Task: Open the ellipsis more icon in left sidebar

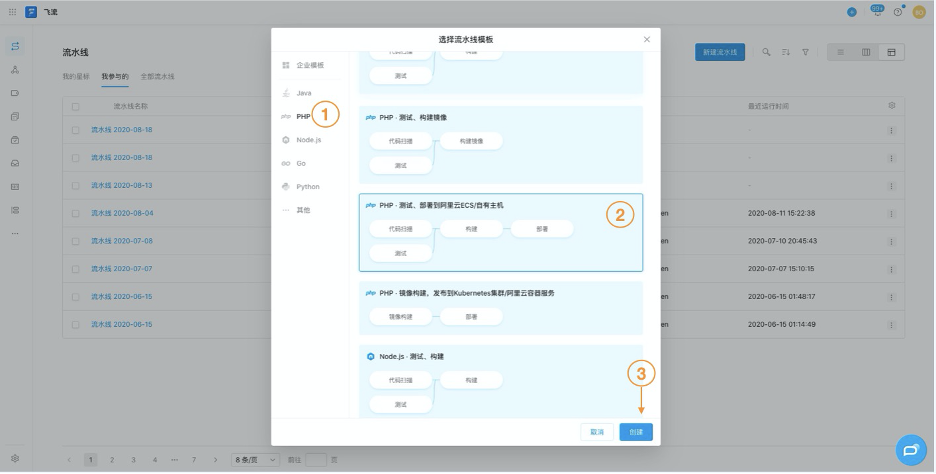Action: click(15, 233)
